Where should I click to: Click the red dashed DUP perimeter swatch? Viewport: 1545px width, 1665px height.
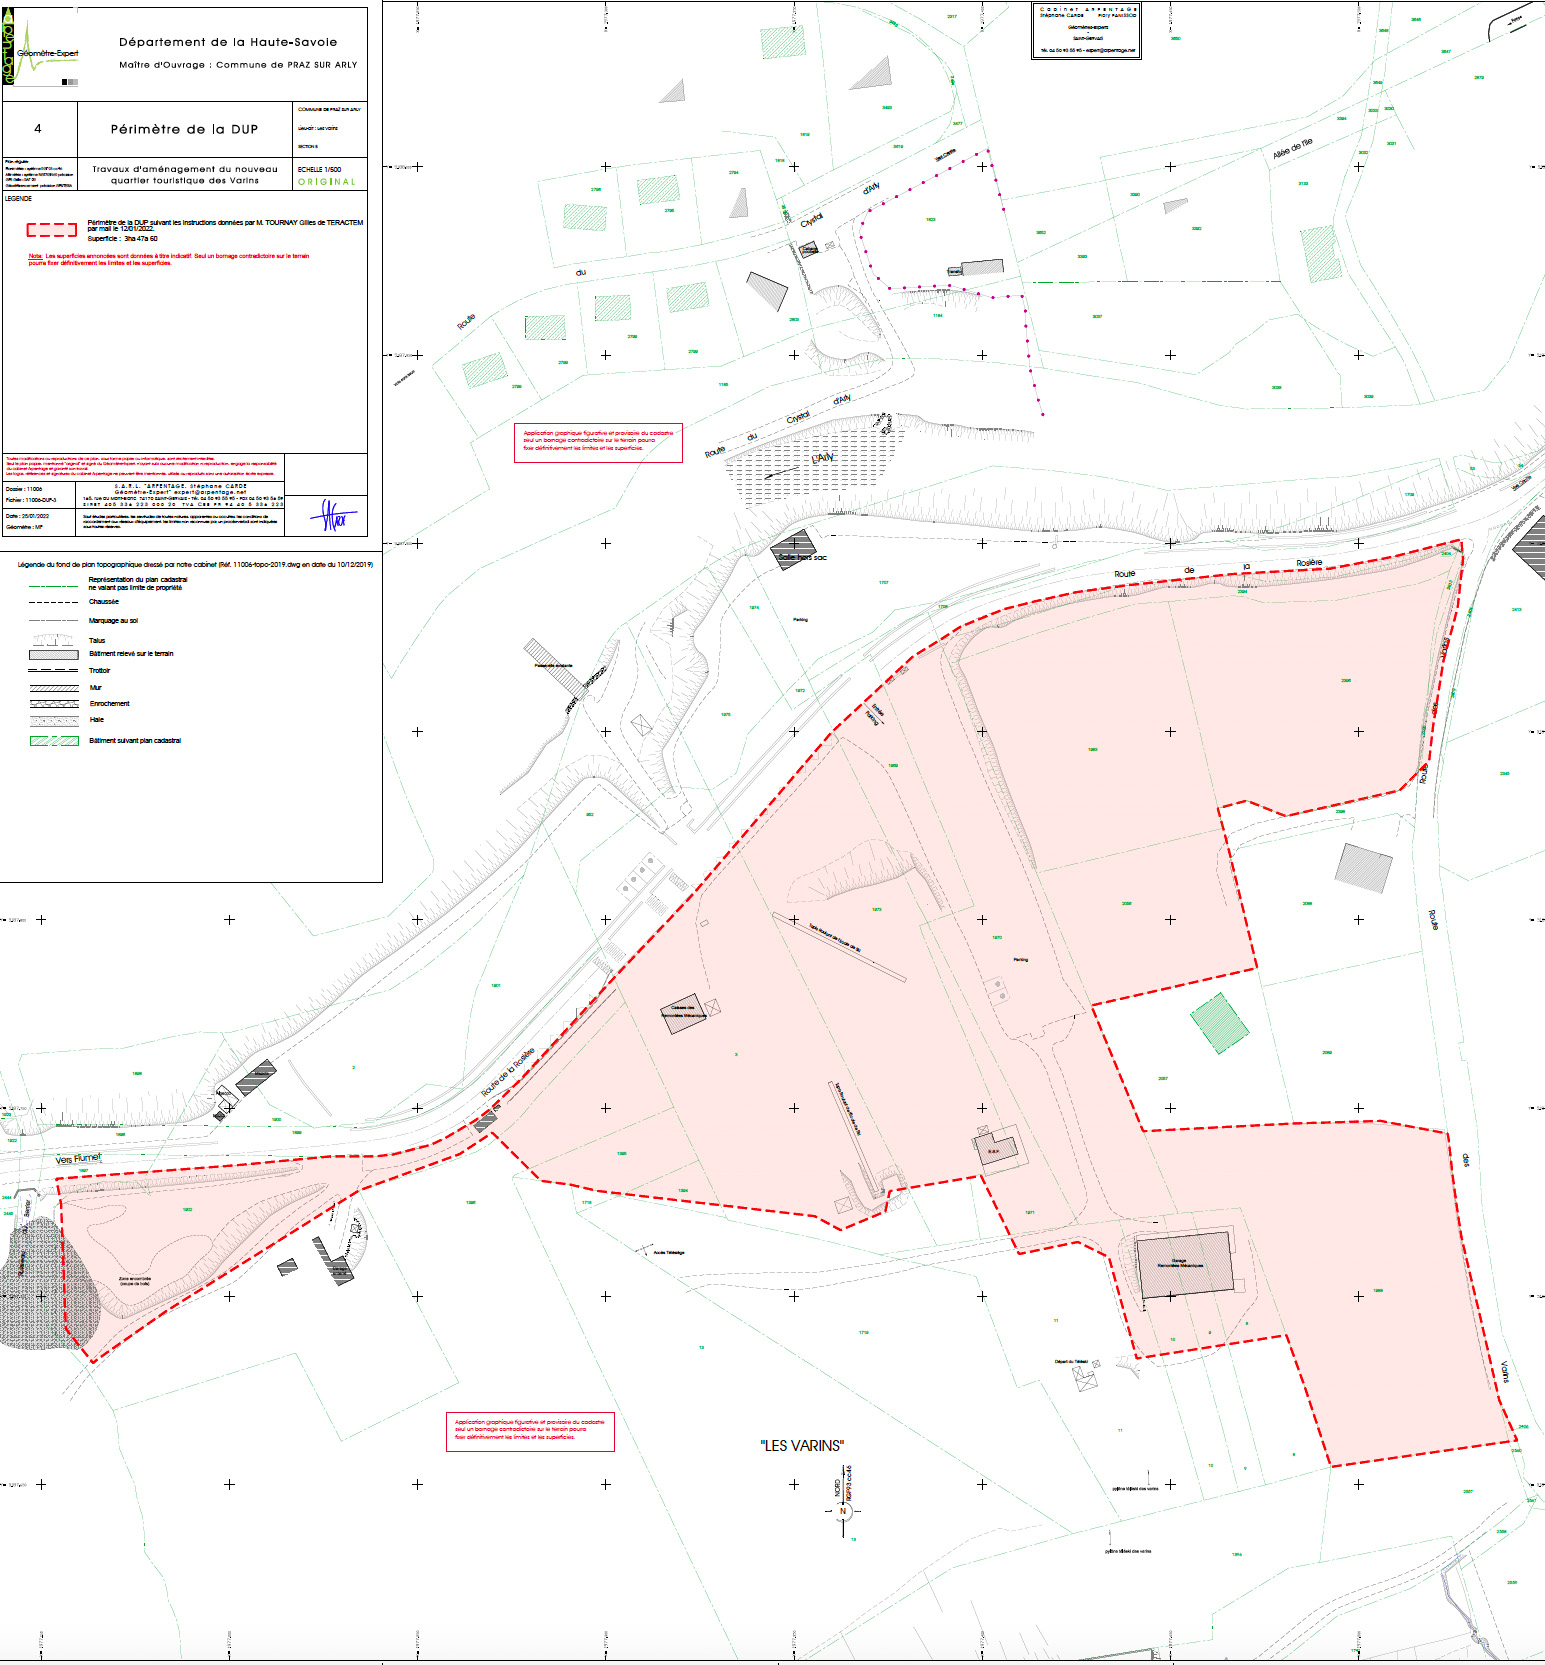(x=52, y=230)
